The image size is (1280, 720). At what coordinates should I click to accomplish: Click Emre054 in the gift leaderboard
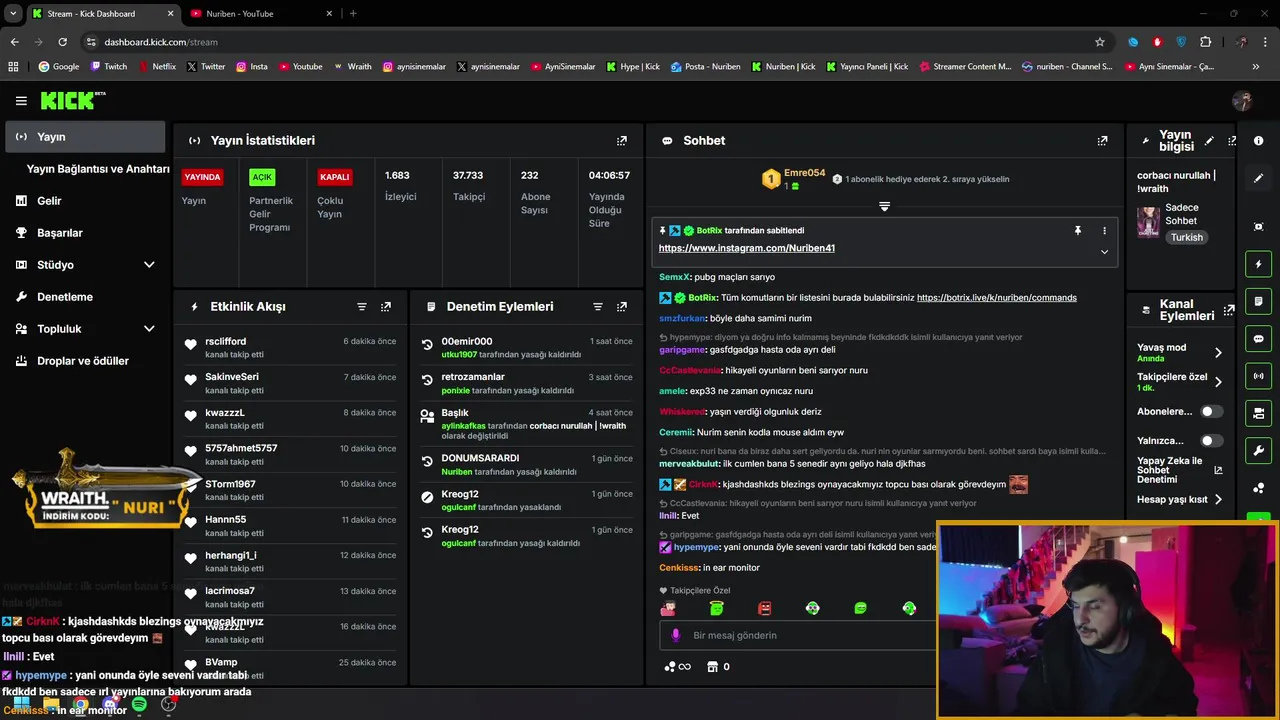805,173
